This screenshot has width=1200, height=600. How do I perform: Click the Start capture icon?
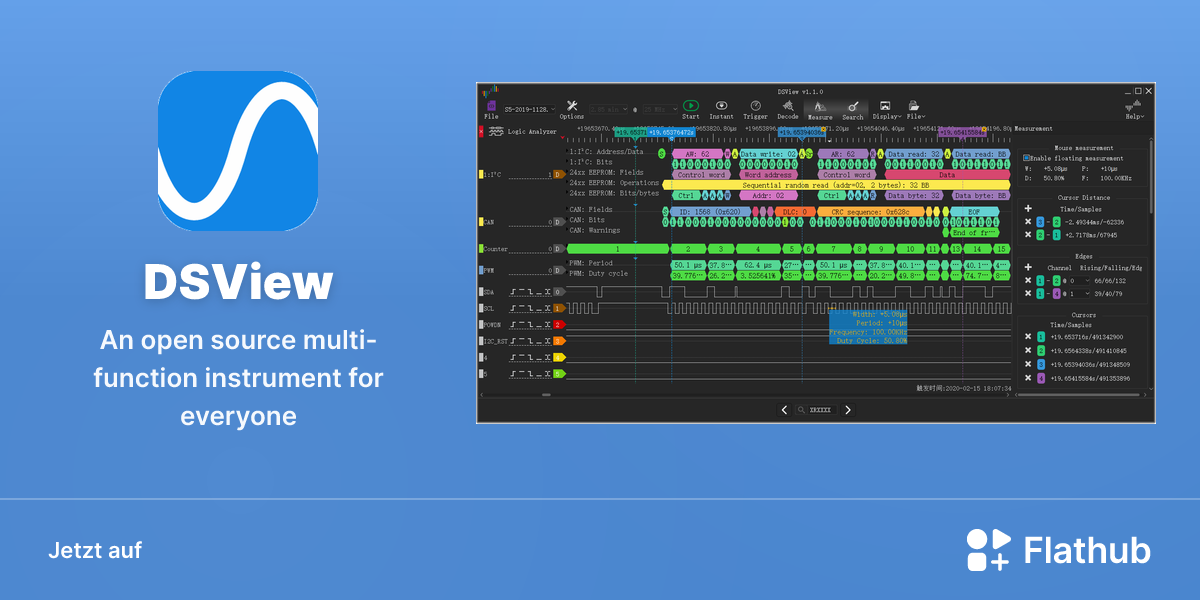click(690, 105)
